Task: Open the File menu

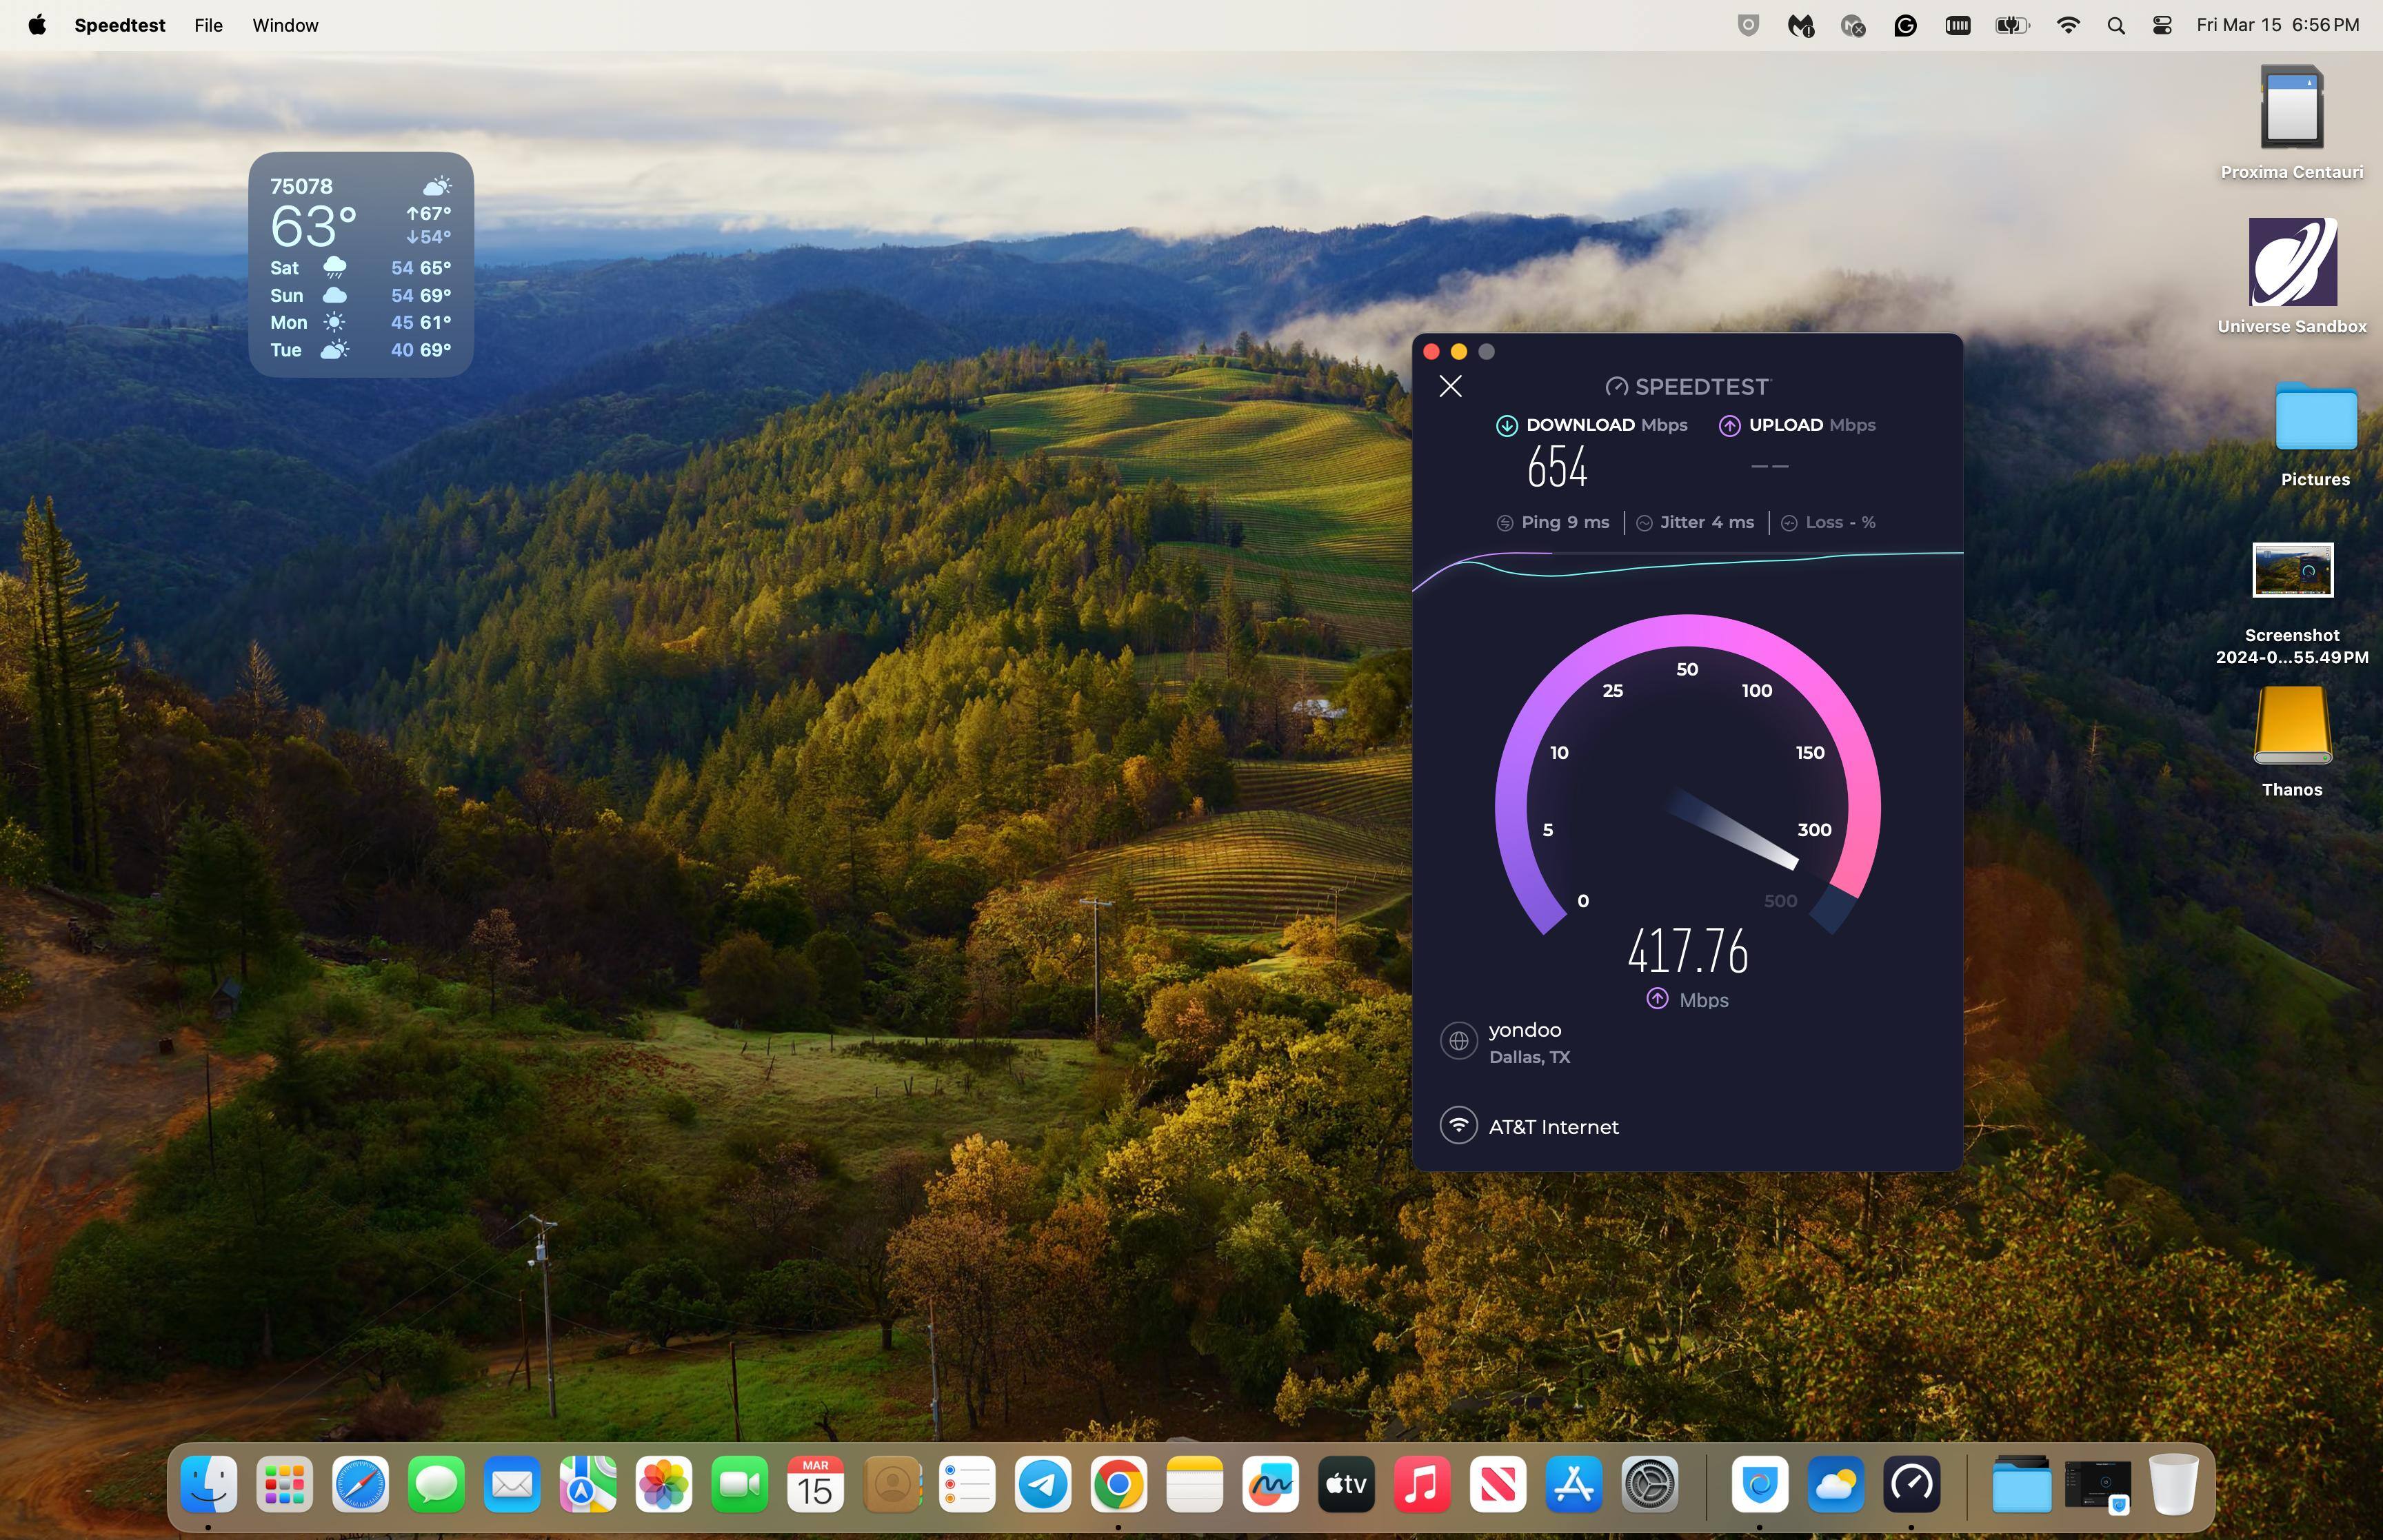Action: pyautogui.click(x=208, y=25)
